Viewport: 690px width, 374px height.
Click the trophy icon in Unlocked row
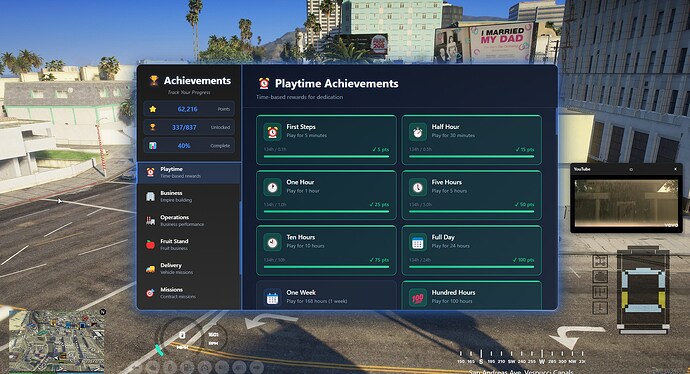pyautogui.click(x=153, y=127)
